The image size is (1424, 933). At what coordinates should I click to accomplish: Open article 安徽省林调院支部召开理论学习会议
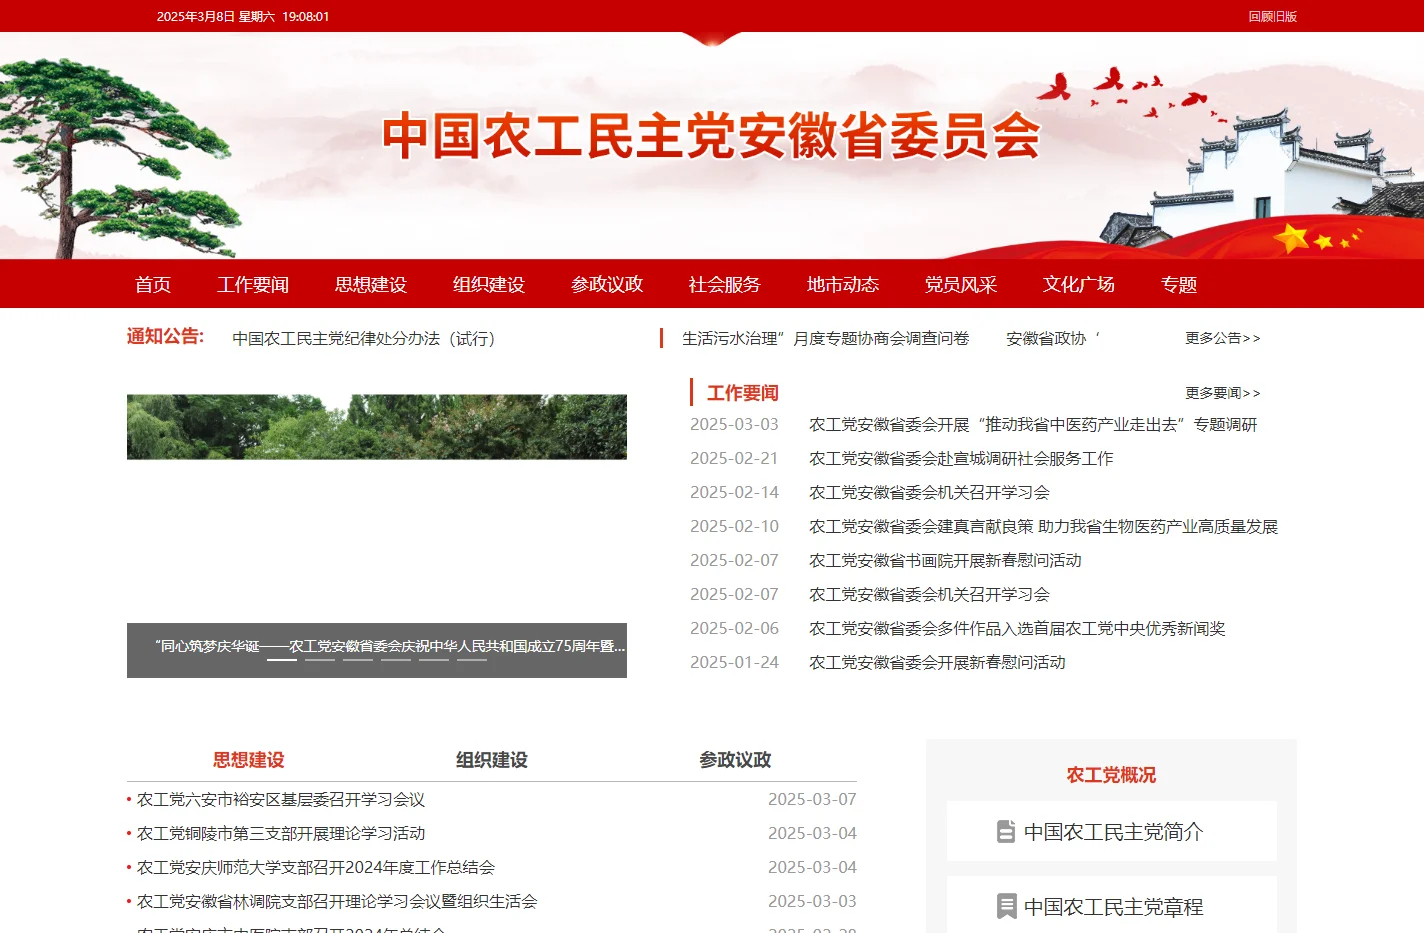point(337,902)
